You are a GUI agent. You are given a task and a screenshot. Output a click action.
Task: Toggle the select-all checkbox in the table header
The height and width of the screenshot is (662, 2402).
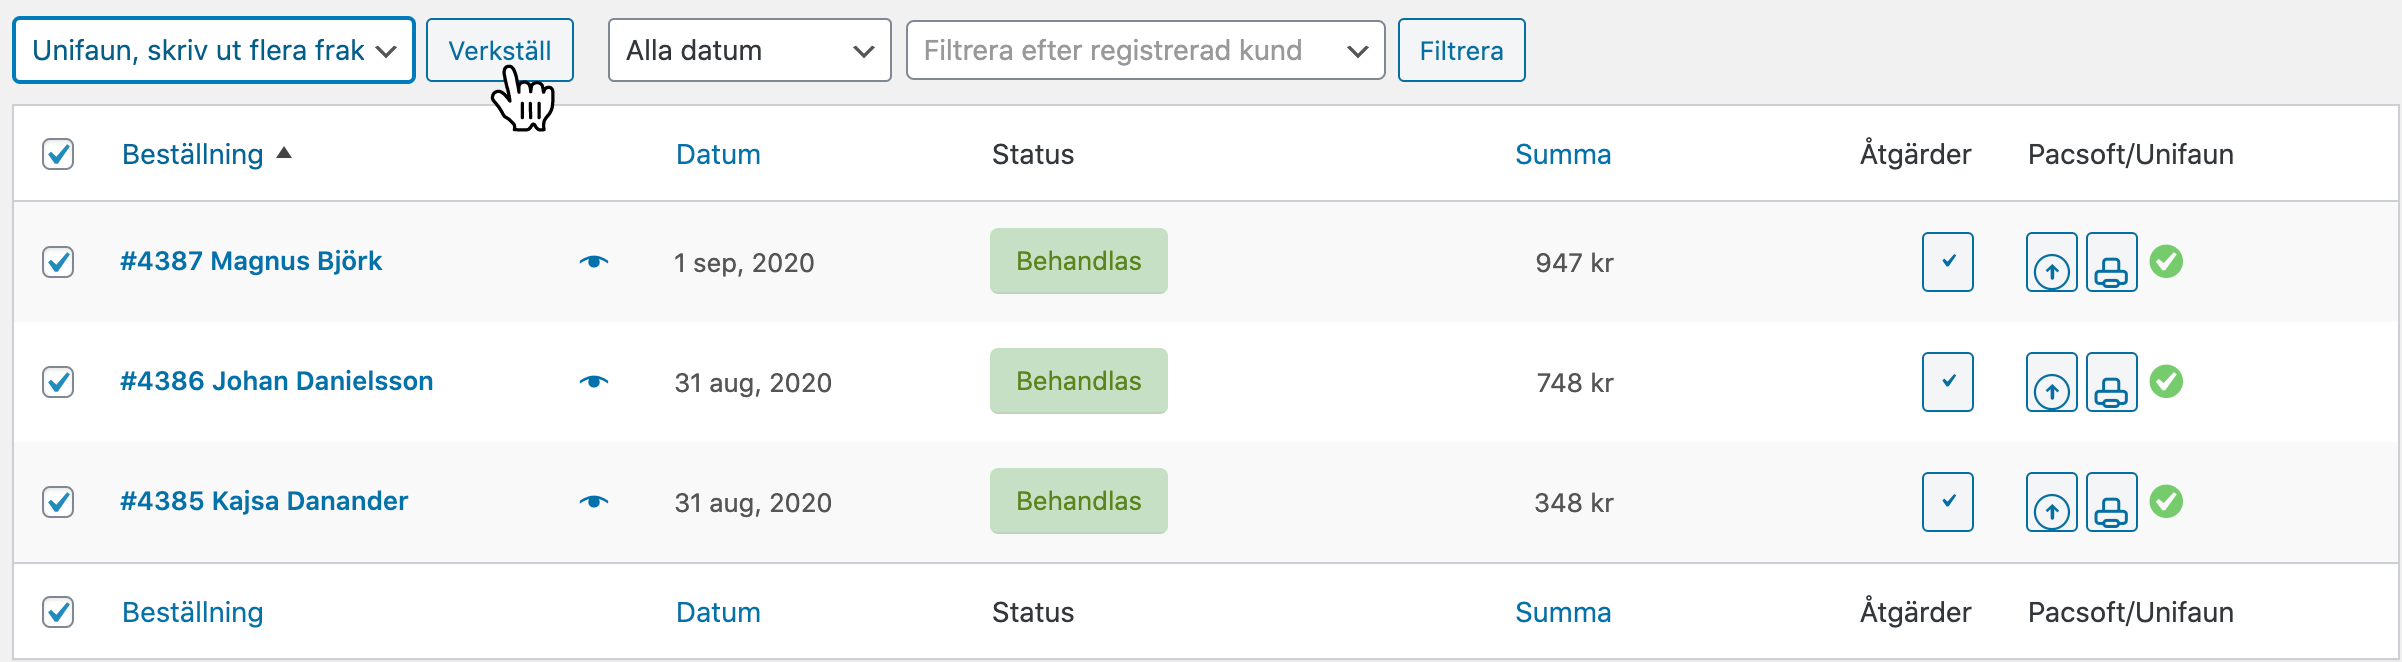pyautogui.click(x=58, y=154)
